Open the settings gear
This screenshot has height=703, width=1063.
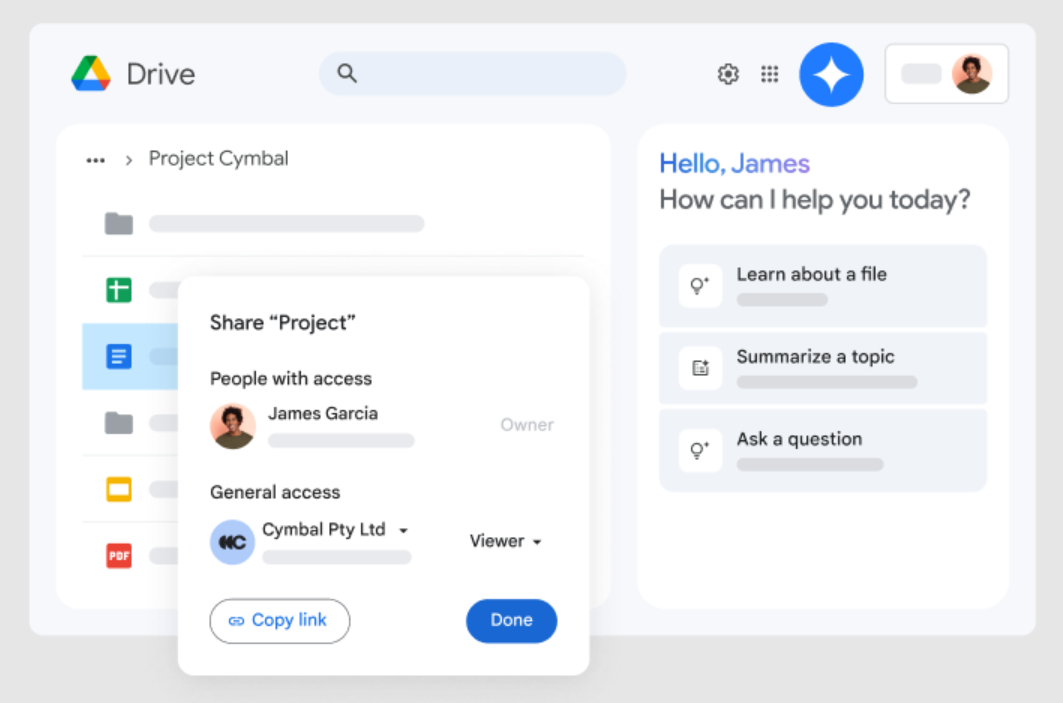click(x=728, y=74)
